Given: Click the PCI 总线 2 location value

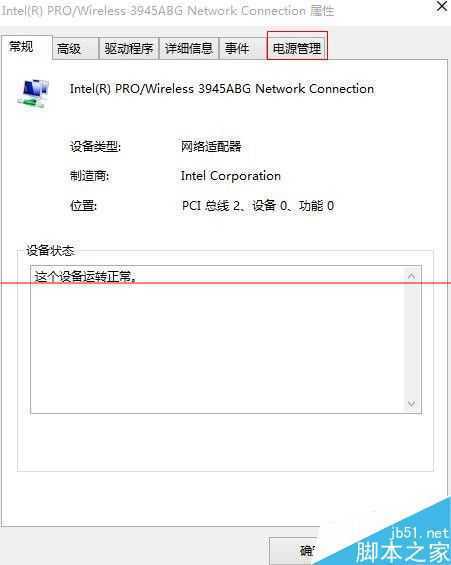Looking at the screenshot, I should coord(258,206).
